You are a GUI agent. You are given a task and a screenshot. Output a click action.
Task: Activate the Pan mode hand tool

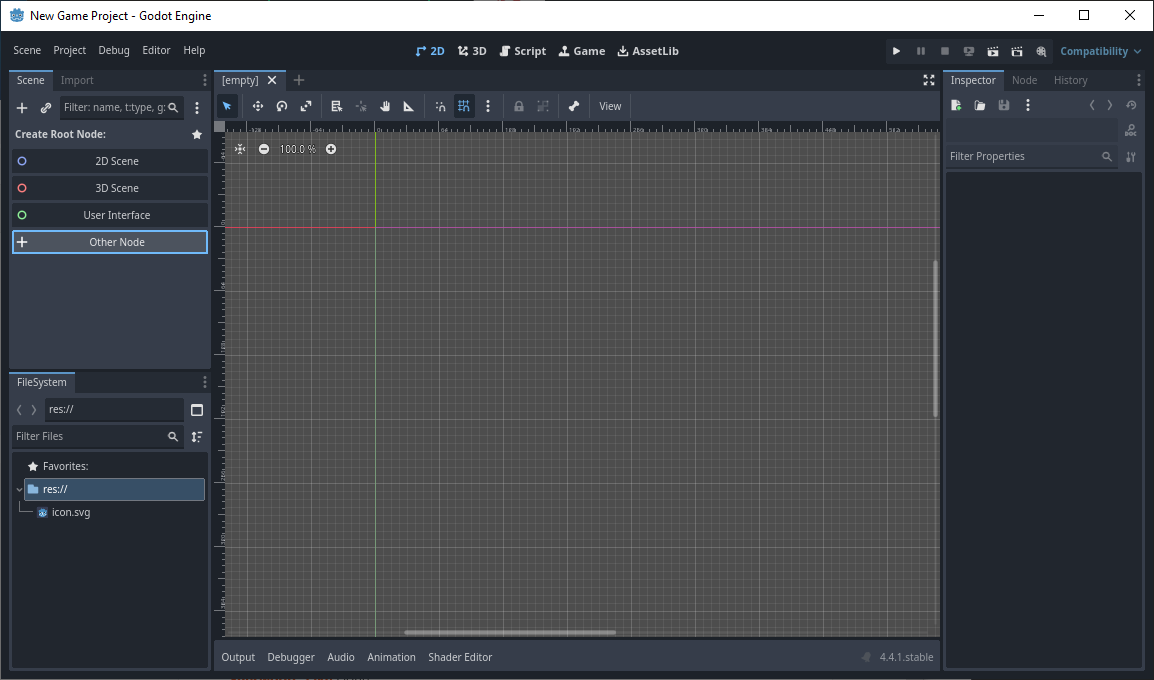click(385, 106)
